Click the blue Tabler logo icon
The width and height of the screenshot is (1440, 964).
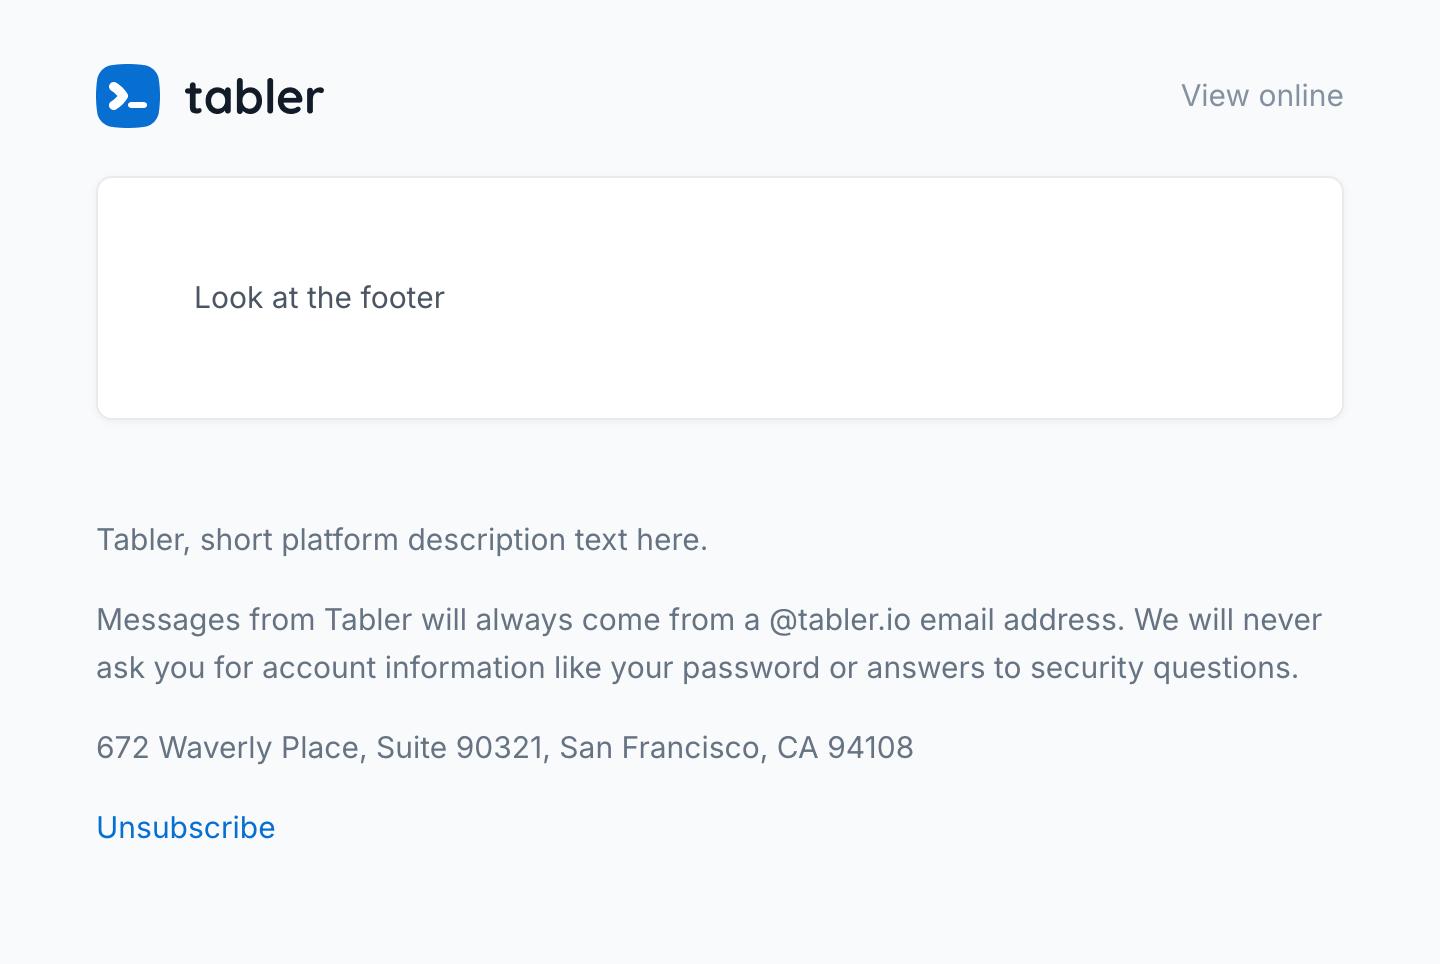coord(128,96)
